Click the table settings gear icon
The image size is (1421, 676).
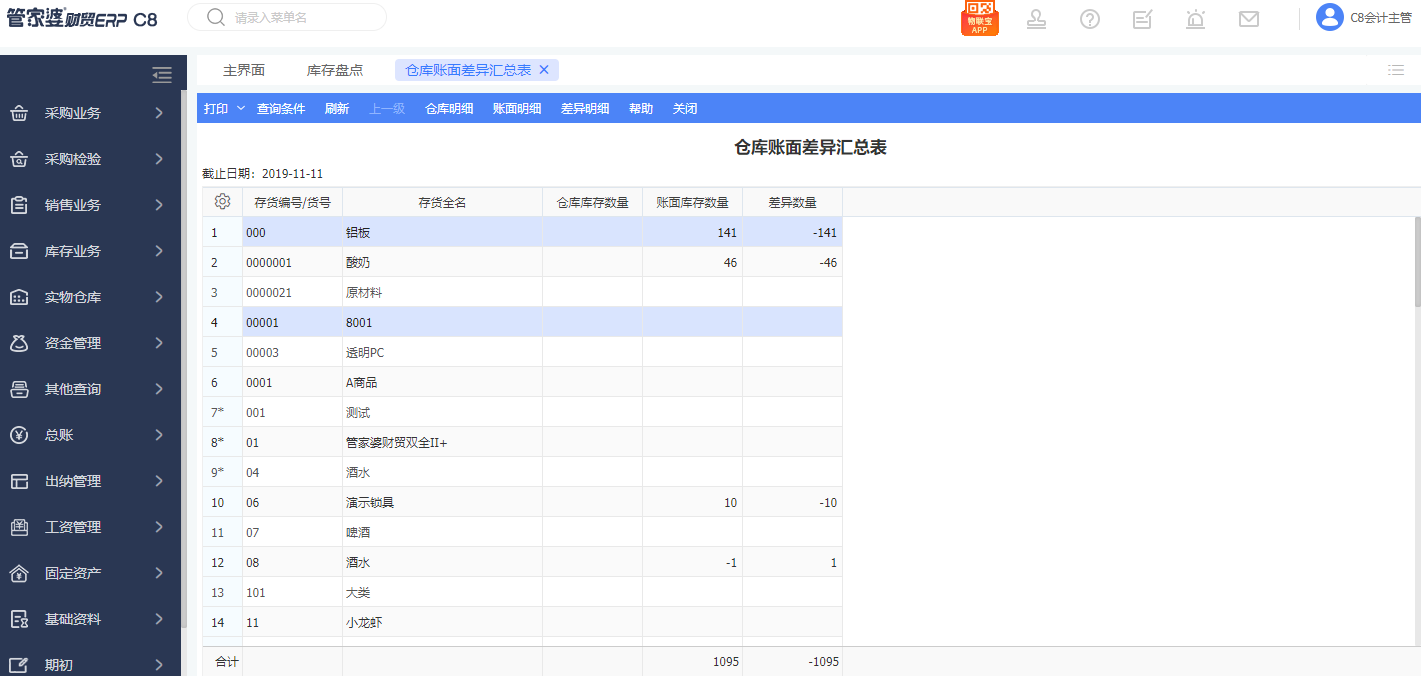coord(222,201)
